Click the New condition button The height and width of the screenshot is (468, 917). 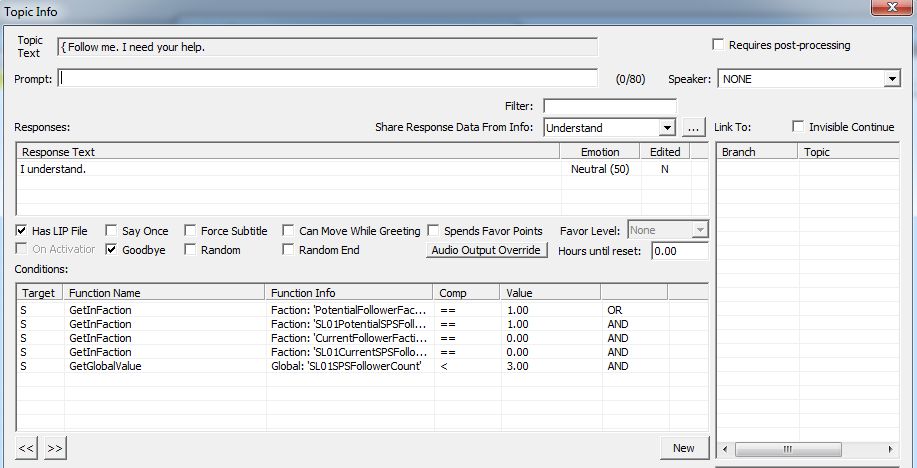(684, 448)
